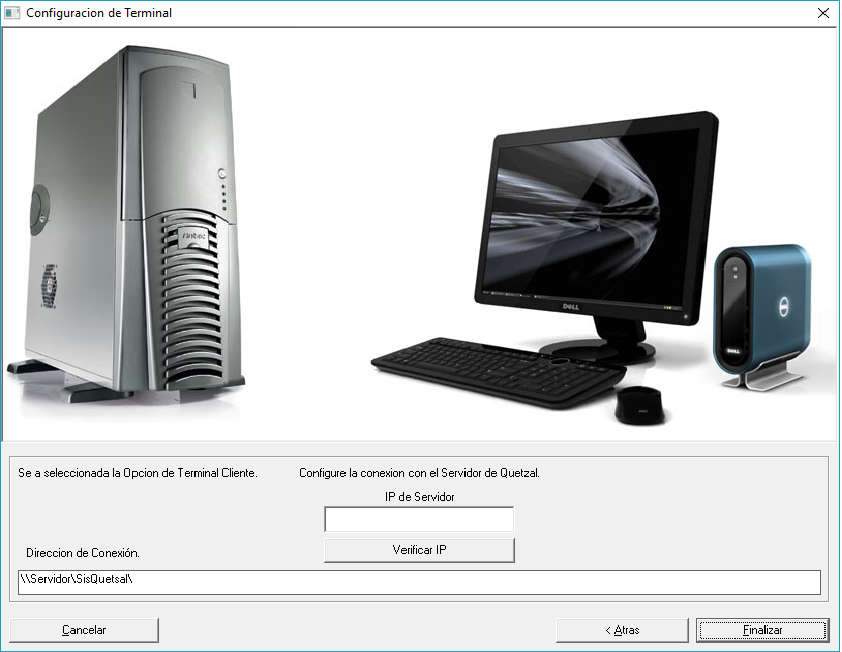Focus the IP de Servidor input field
Image resolution: width=842 pixels, height=652 pixels.
(418, 520)
